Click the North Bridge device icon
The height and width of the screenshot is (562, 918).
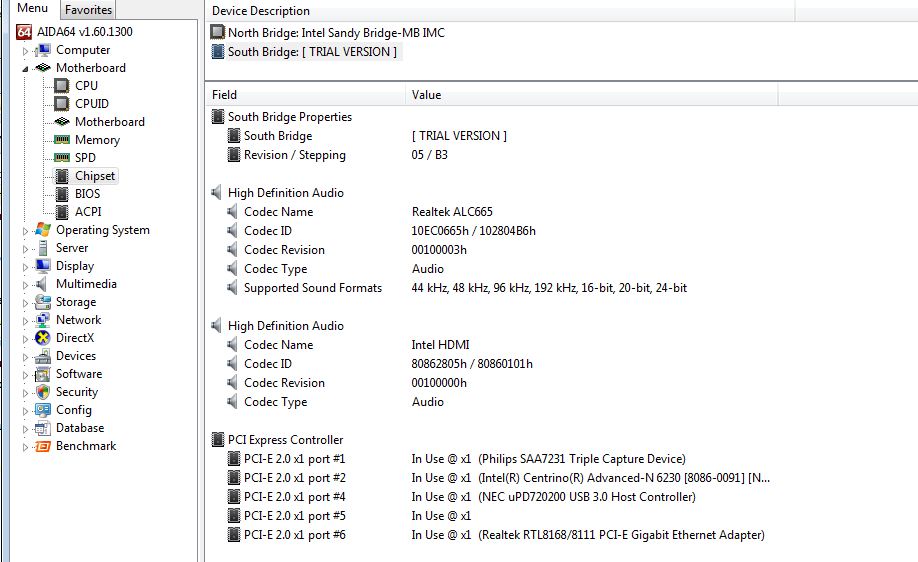coord(217,32)
